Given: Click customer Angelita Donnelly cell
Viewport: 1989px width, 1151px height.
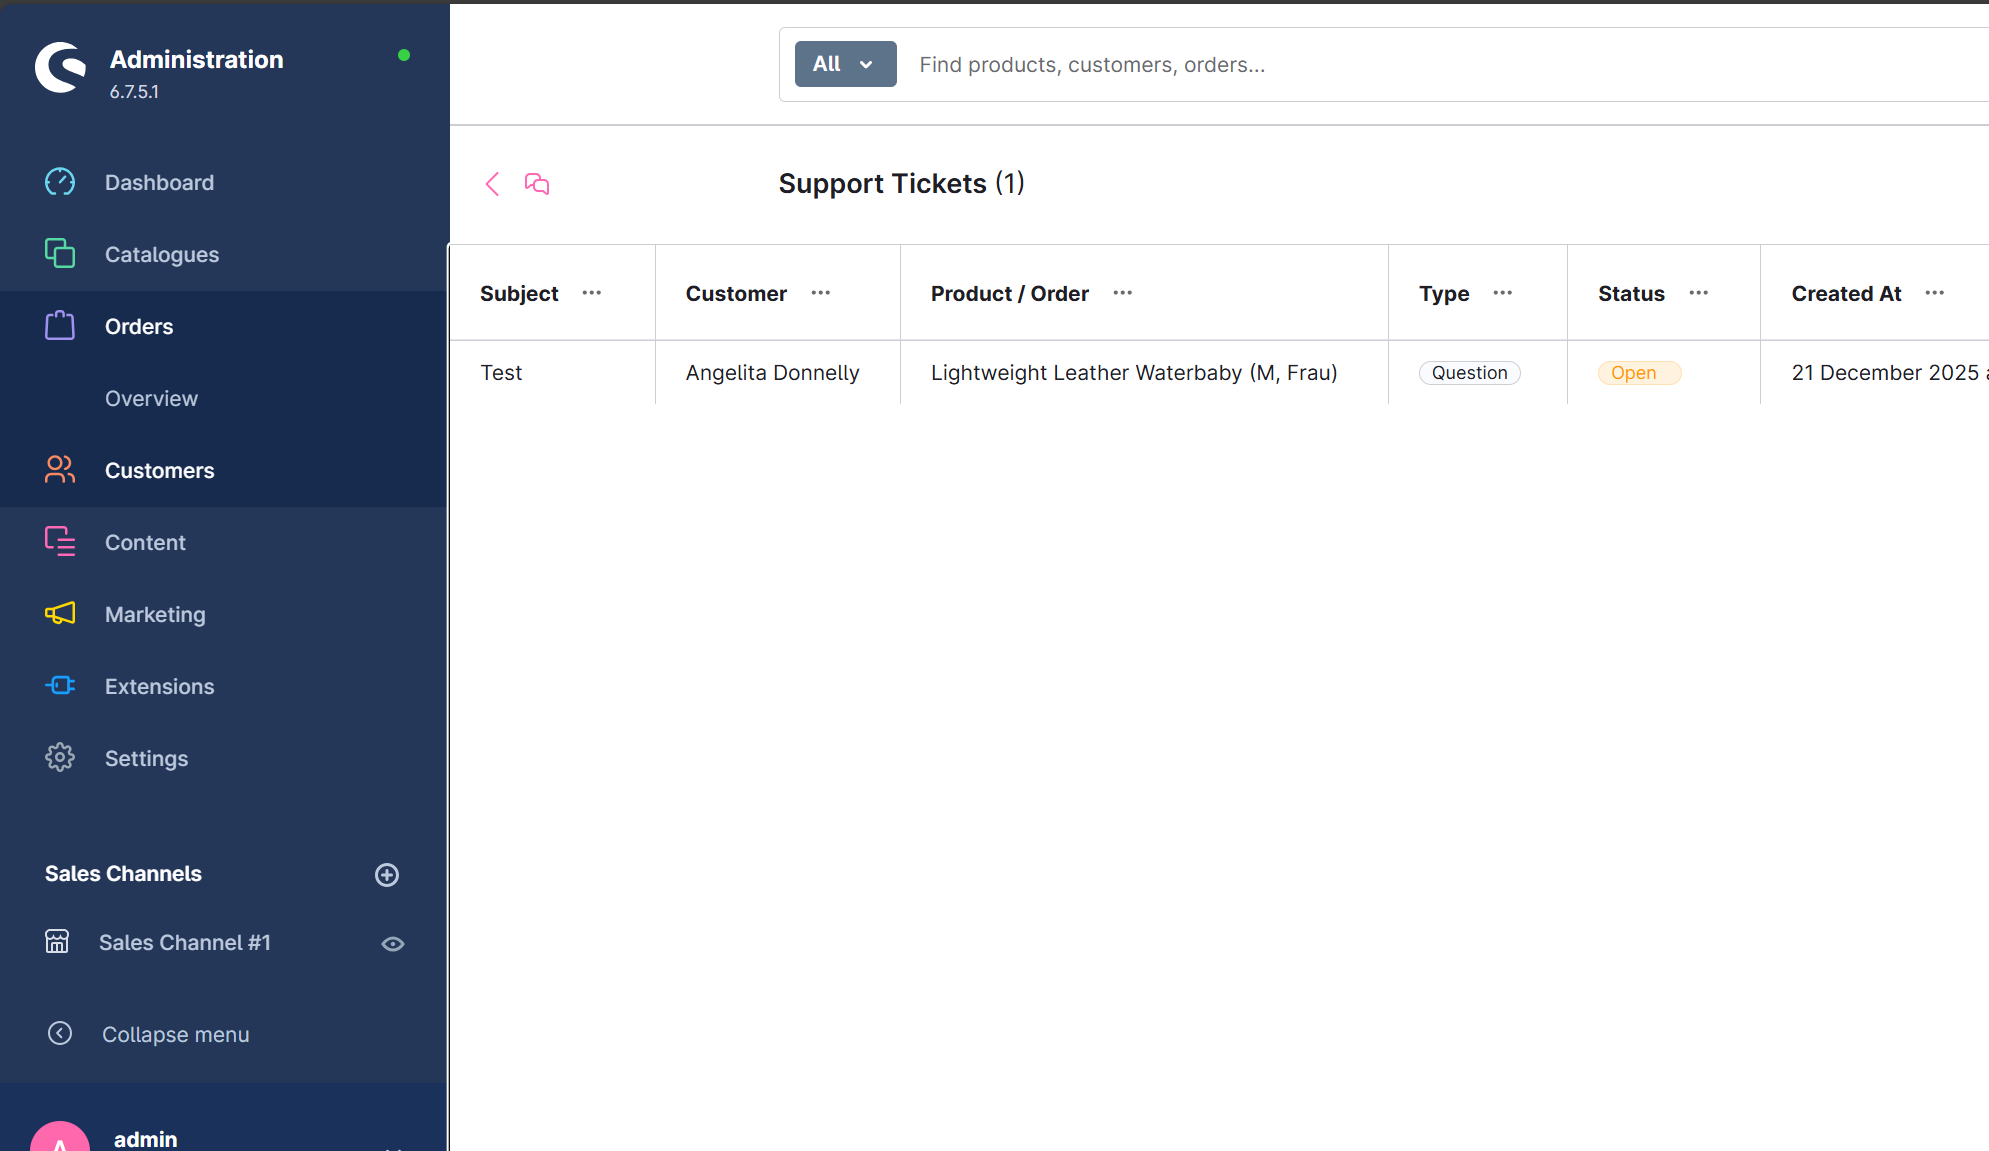Looking at the screenshot, I should click(772, 373).
